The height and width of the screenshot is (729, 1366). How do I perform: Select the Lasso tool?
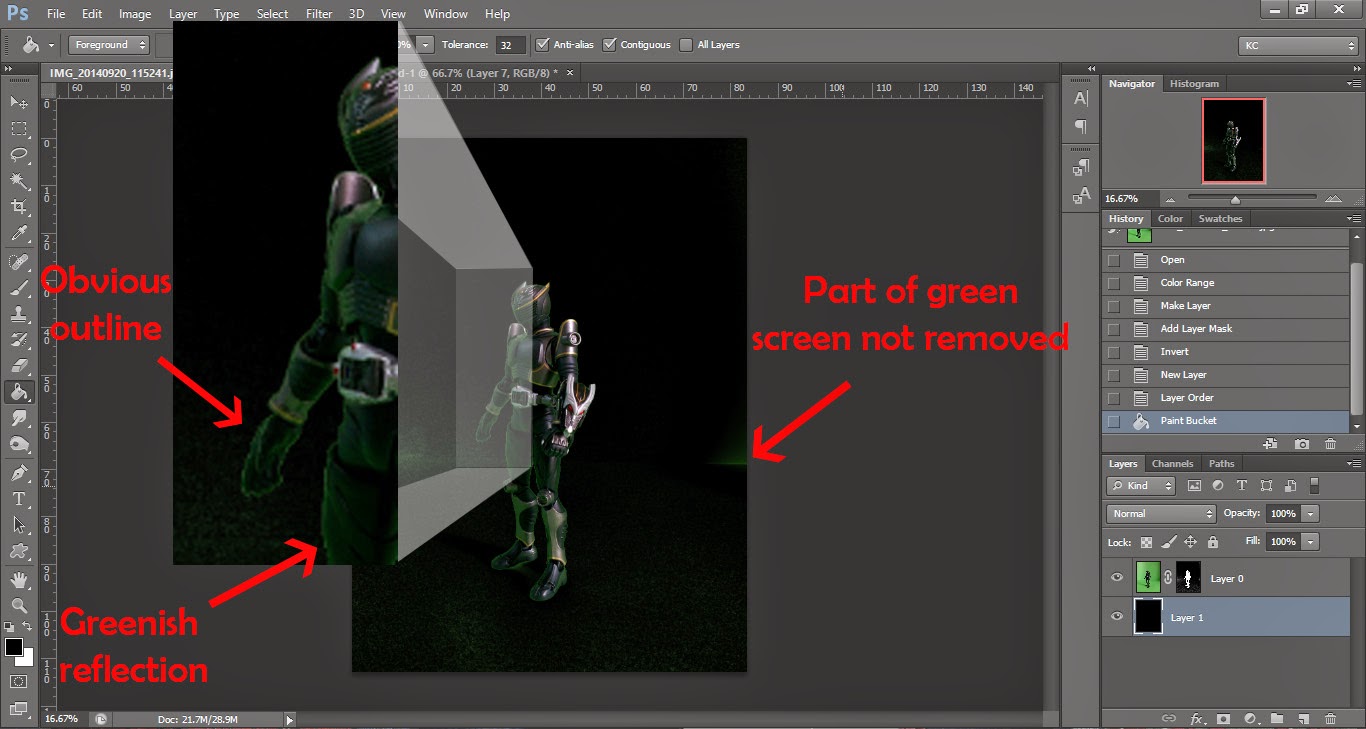(20, 154)
